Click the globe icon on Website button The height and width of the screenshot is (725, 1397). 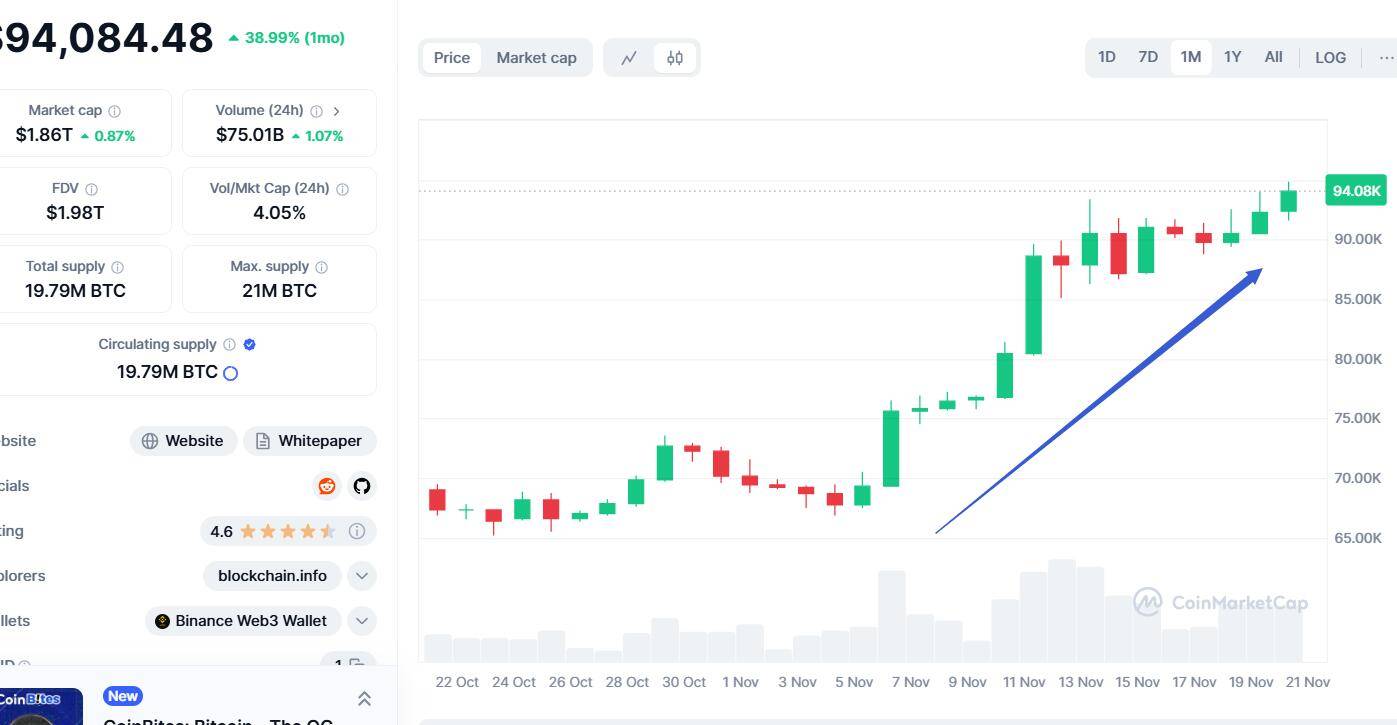(x=150, y=440)
